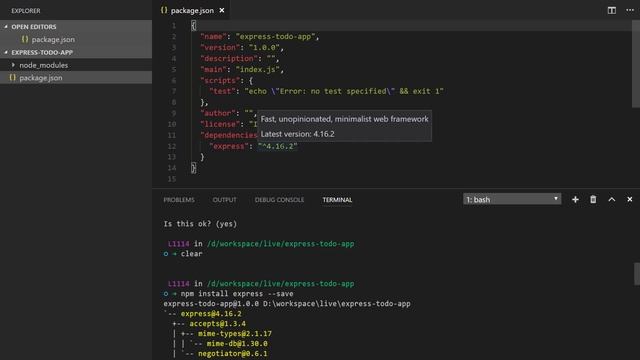Screen dimensions: 640x360
Task: Click the EXPLORER sidebar title
Action: (26, 11)
